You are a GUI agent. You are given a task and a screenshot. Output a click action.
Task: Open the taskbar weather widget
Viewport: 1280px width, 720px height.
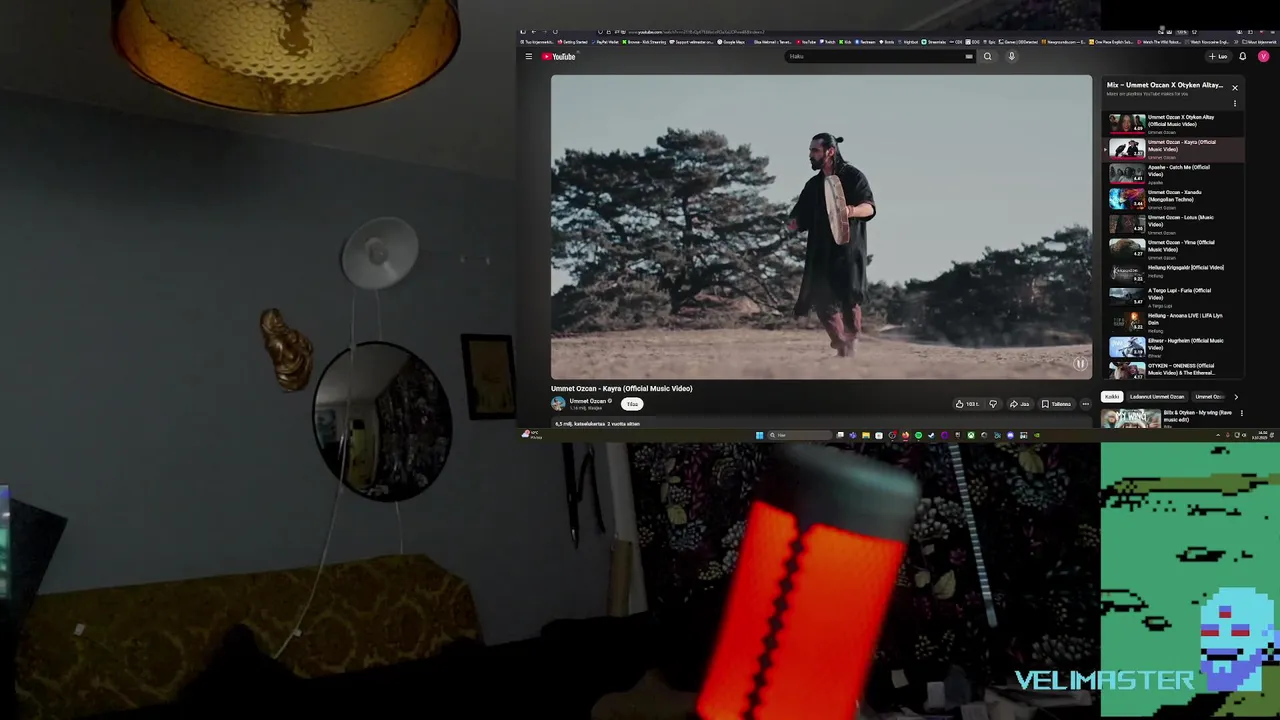click(x=531, y=435)
